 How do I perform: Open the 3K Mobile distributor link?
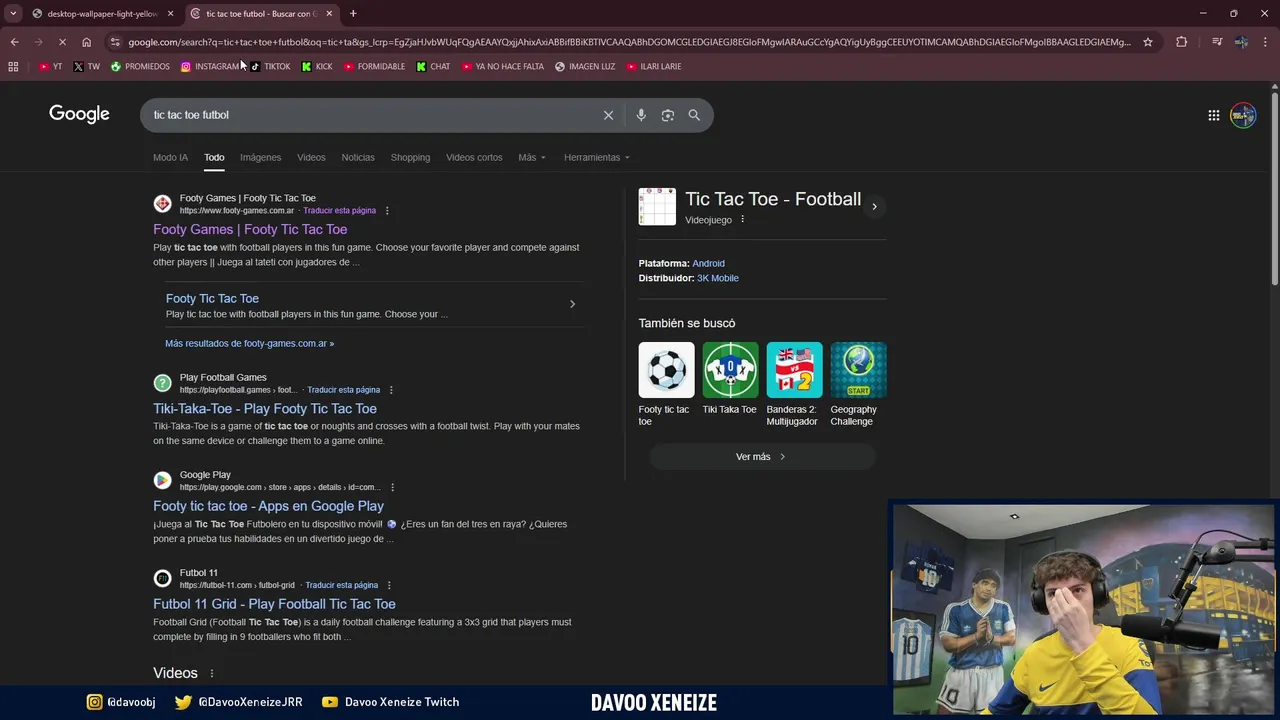(x=718, y=278)
